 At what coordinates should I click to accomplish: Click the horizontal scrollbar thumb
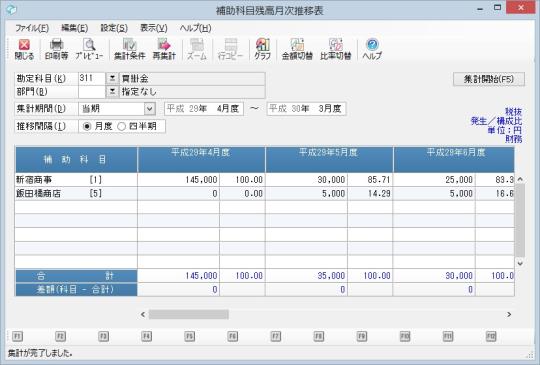pos(189,314)
